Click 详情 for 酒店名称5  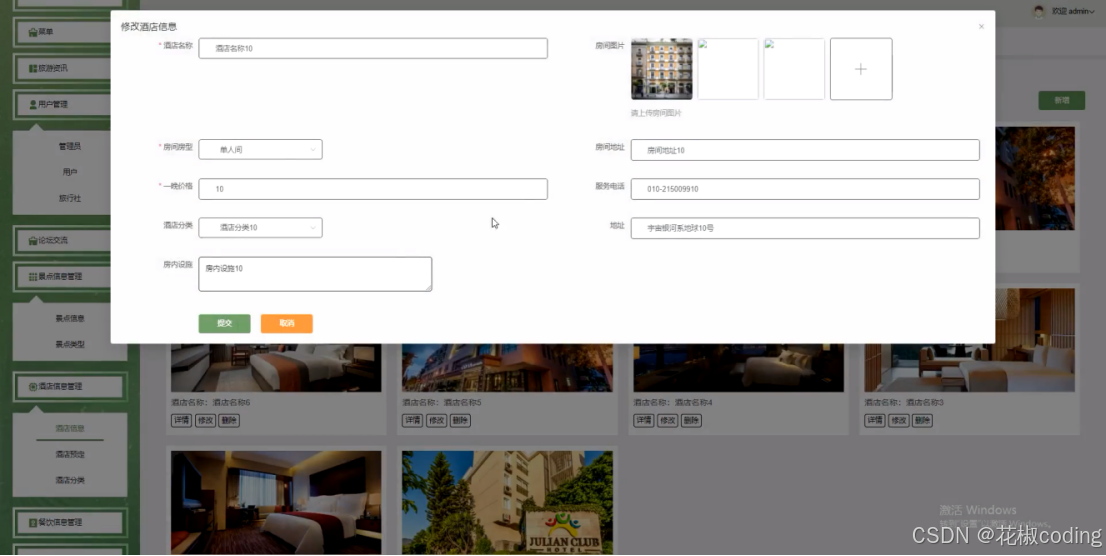(413, 421)
